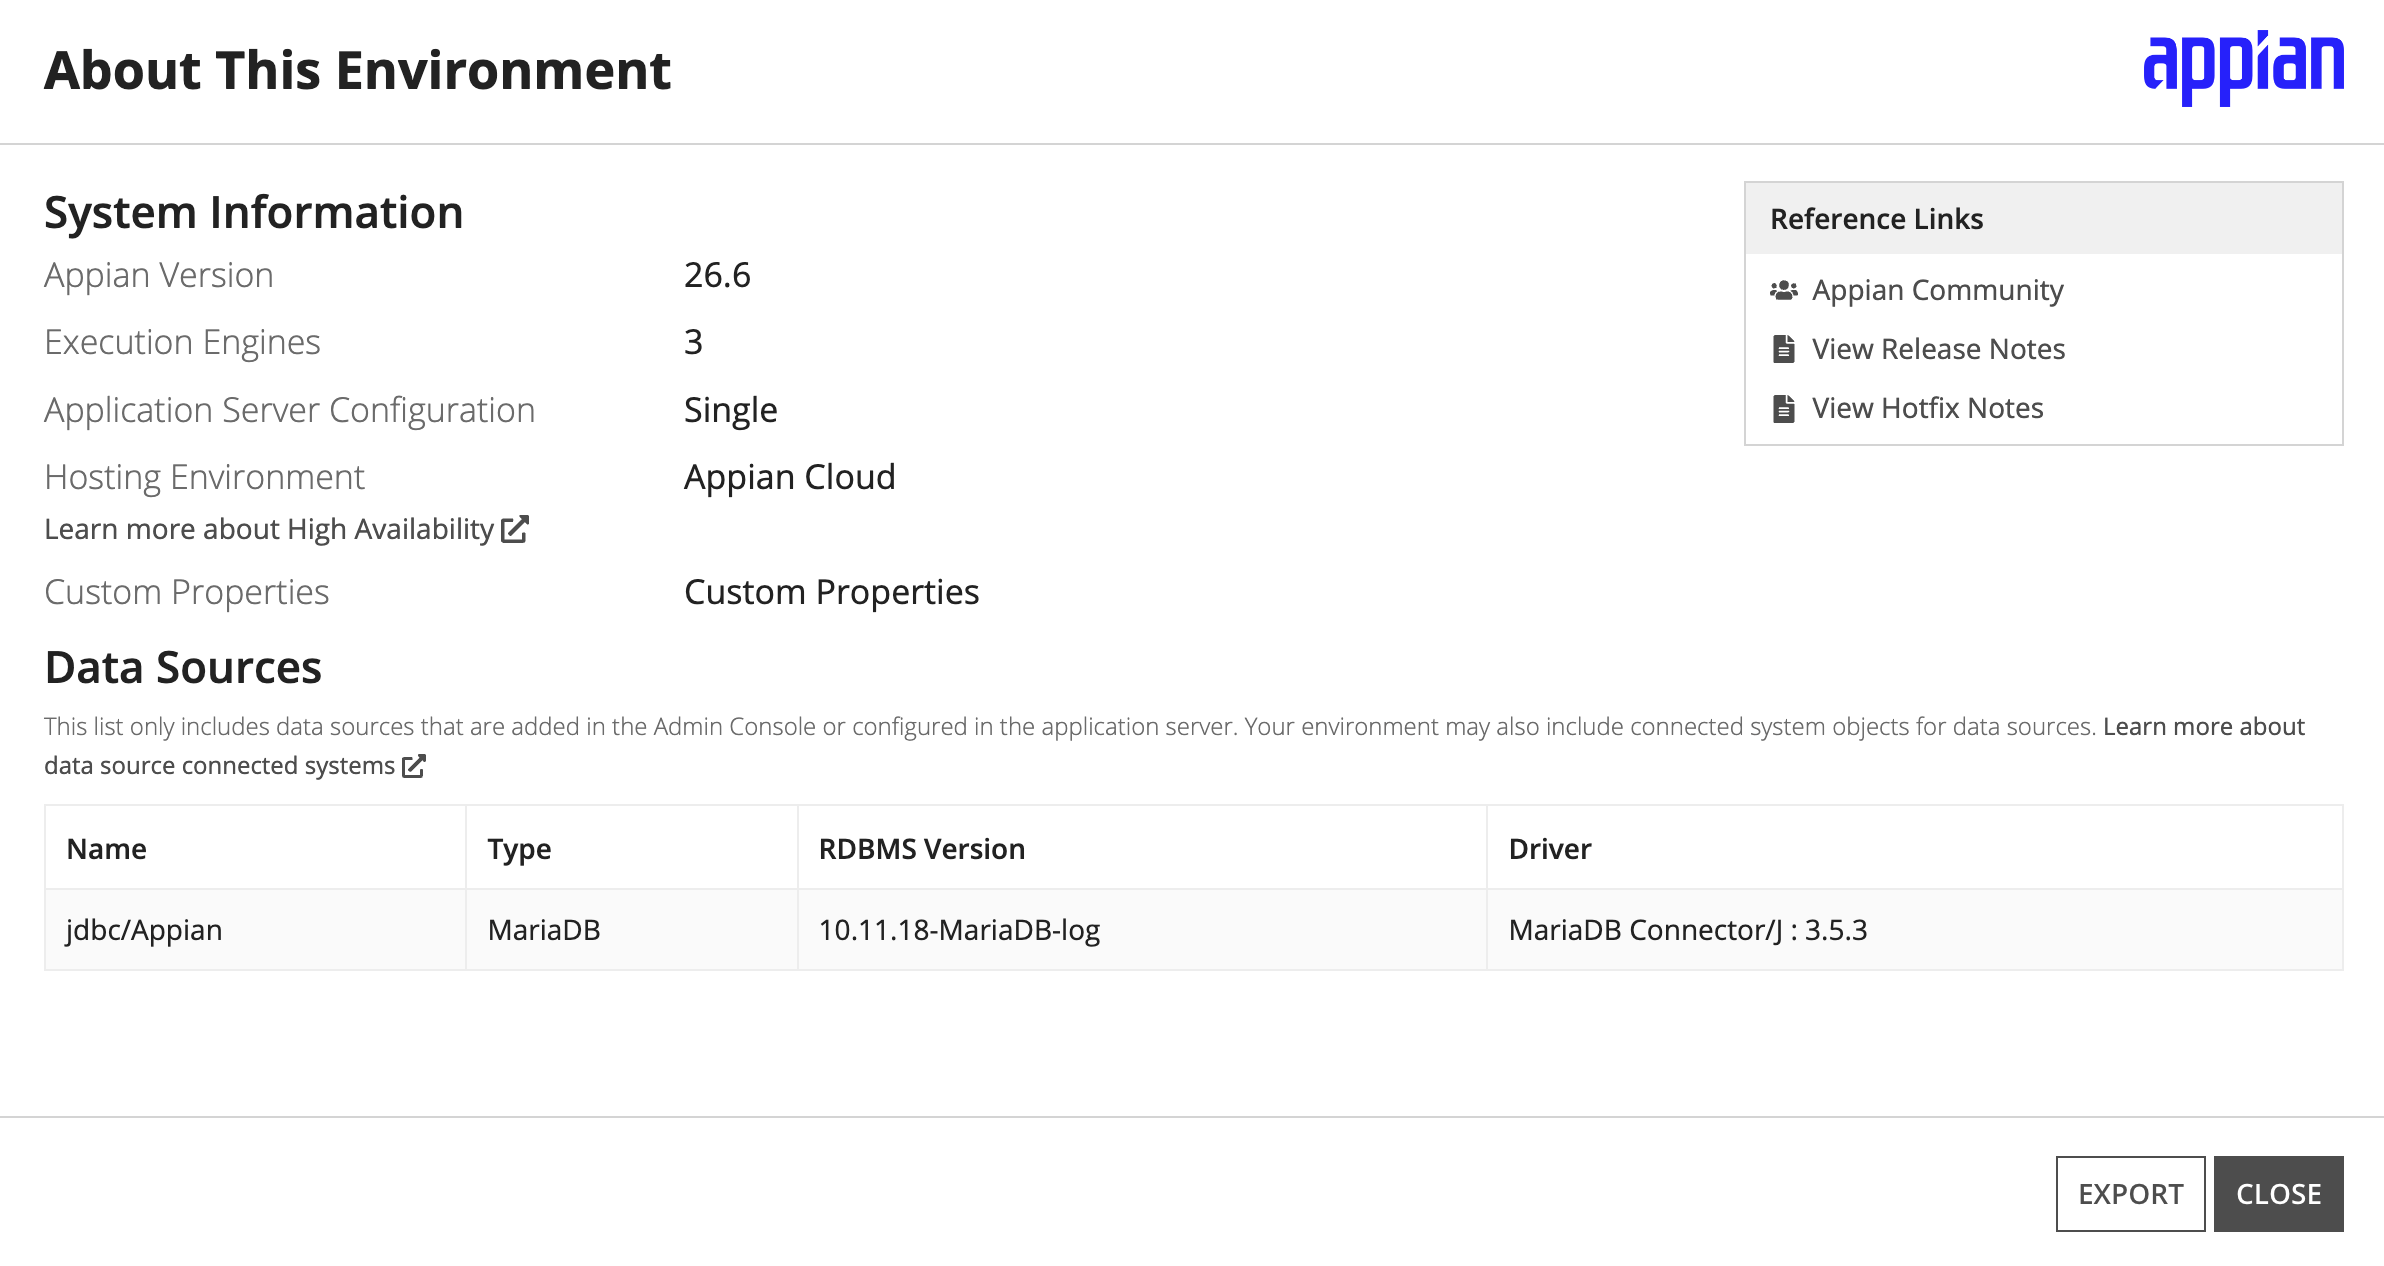2384x1266 pixels.
Task: Click the Application Server Configuration label
Action: click(290, 410)
